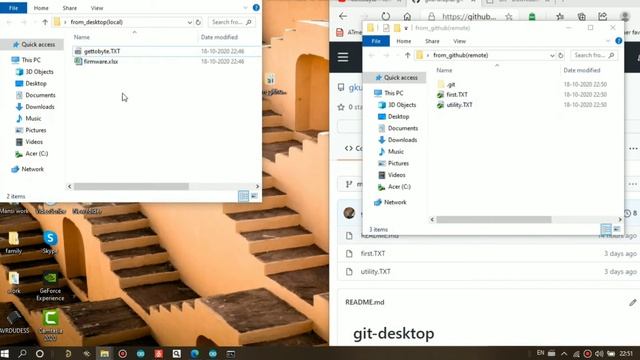Refresh the from_desktop(local) folder view
Screen dimensions: 640x360
point(198,22)
